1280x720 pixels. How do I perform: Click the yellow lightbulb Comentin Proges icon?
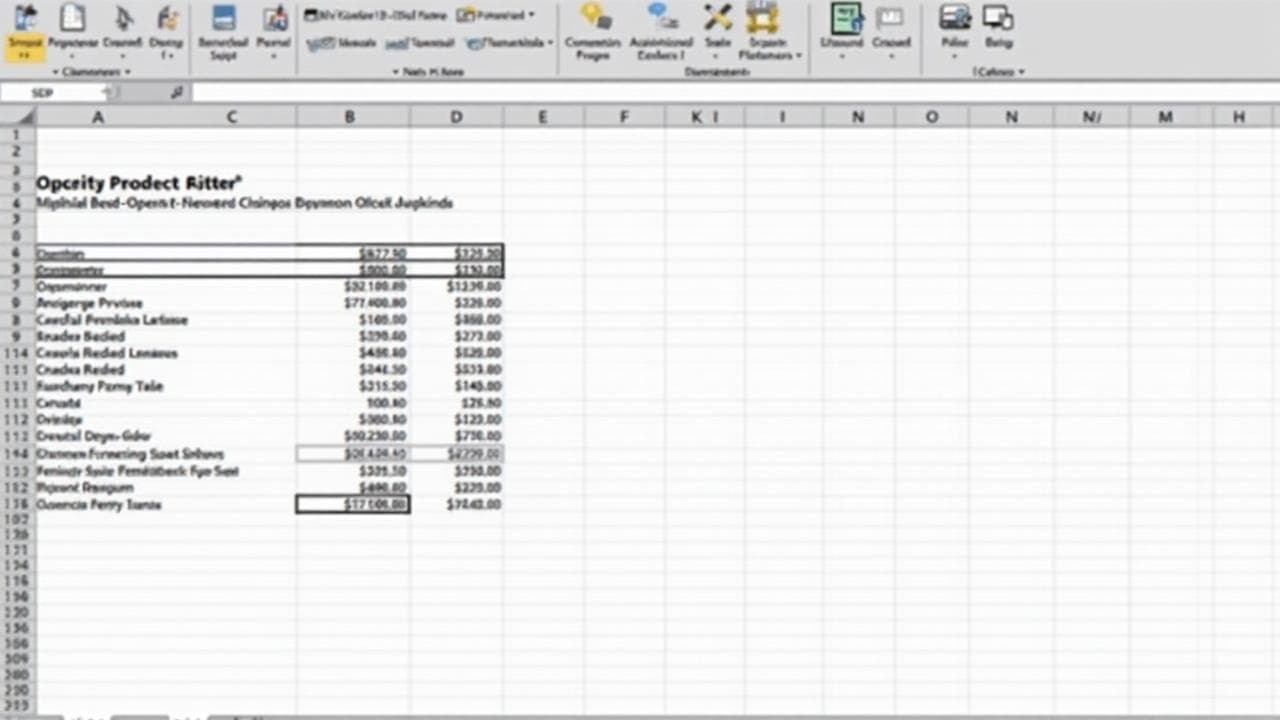595,16
